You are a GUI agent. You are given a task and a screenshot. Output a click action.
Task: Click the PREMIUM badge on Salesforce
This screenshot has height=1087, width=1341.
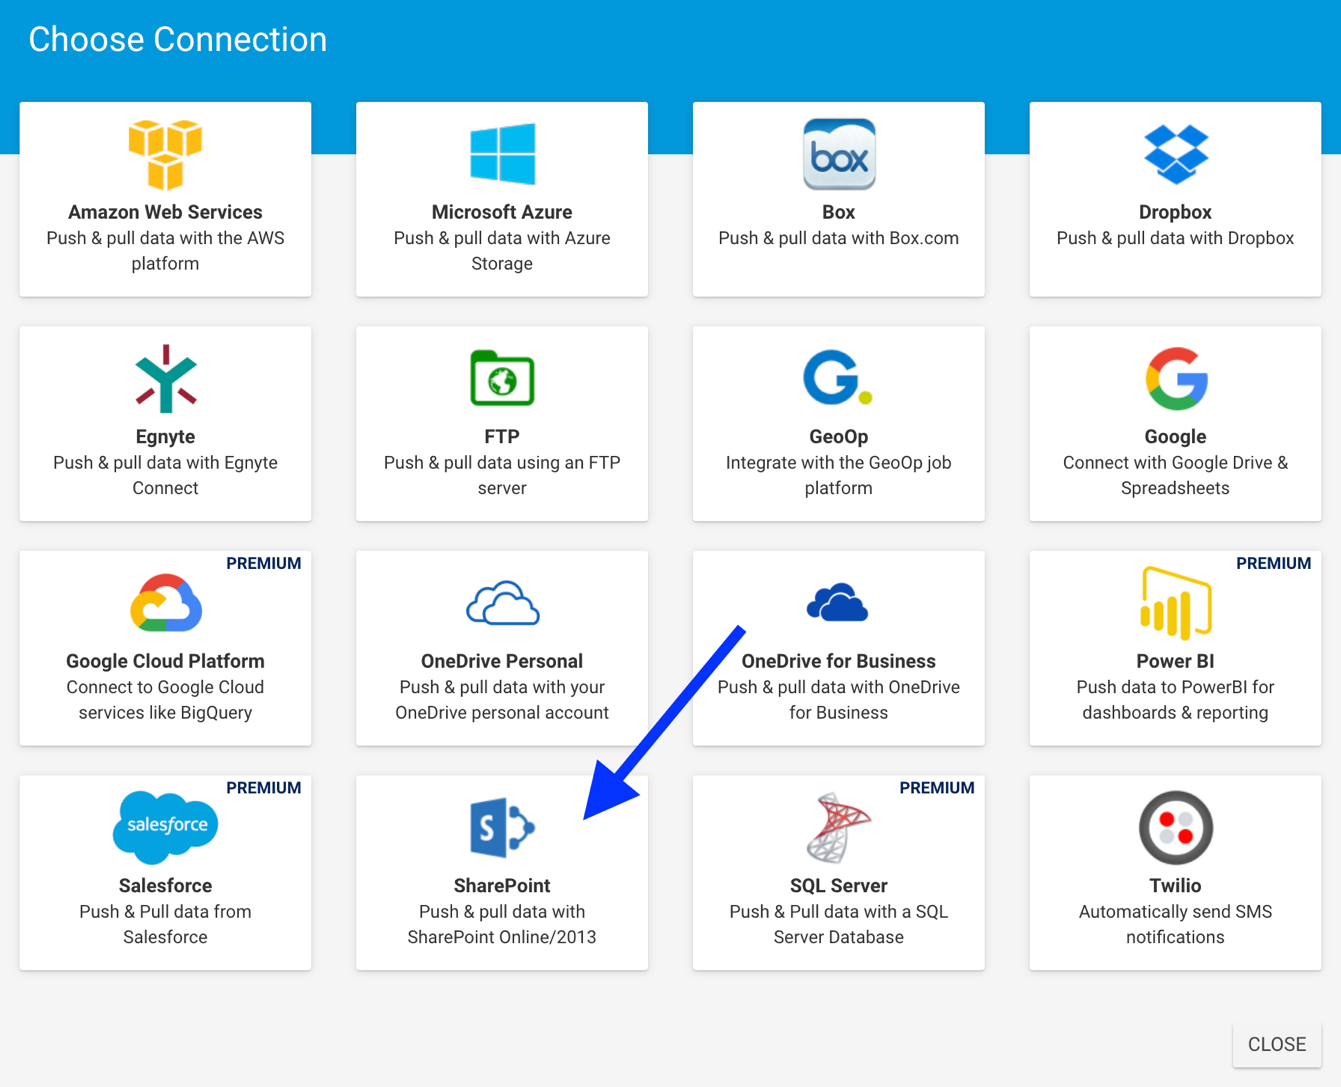(264, 788)
